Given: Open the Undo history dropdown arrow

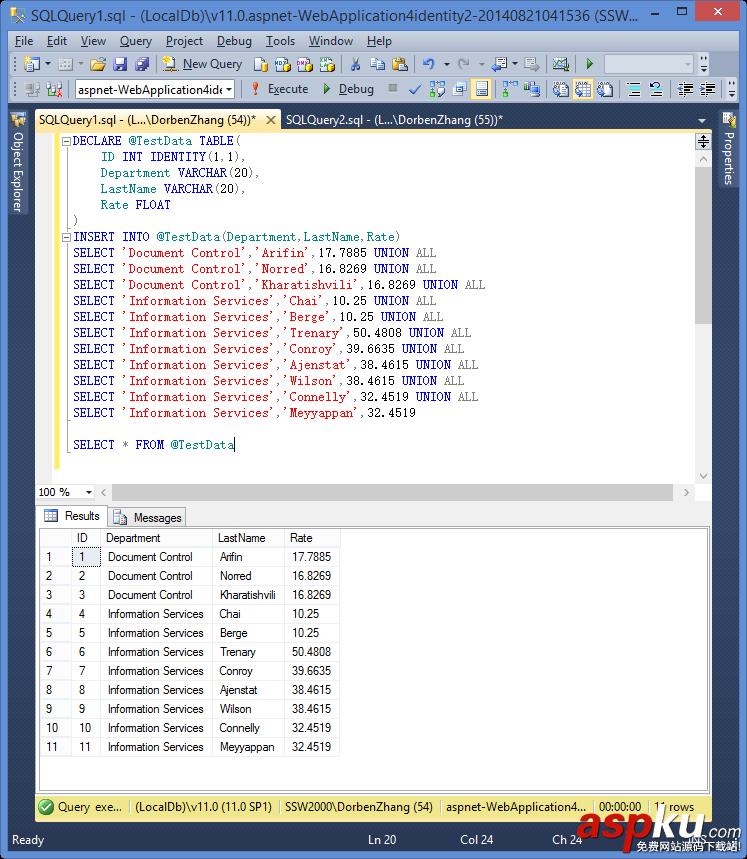Looking at the screenshot, I should click(446, 64).
